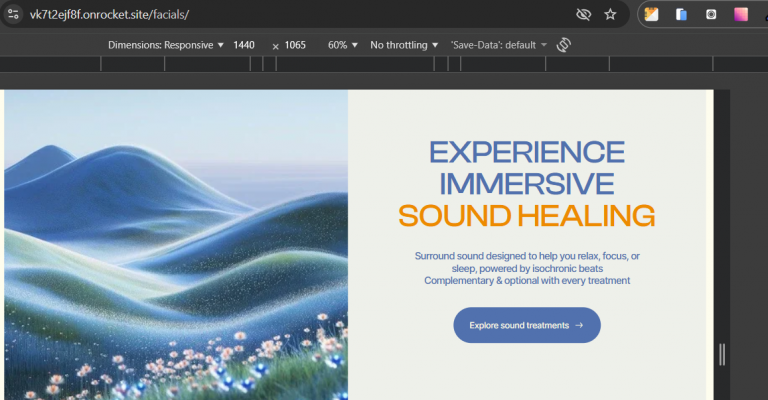The height and width of the screenshot is (400, 768).
Task: Open the pink gradient extension icon
Action: pos(741,14)
